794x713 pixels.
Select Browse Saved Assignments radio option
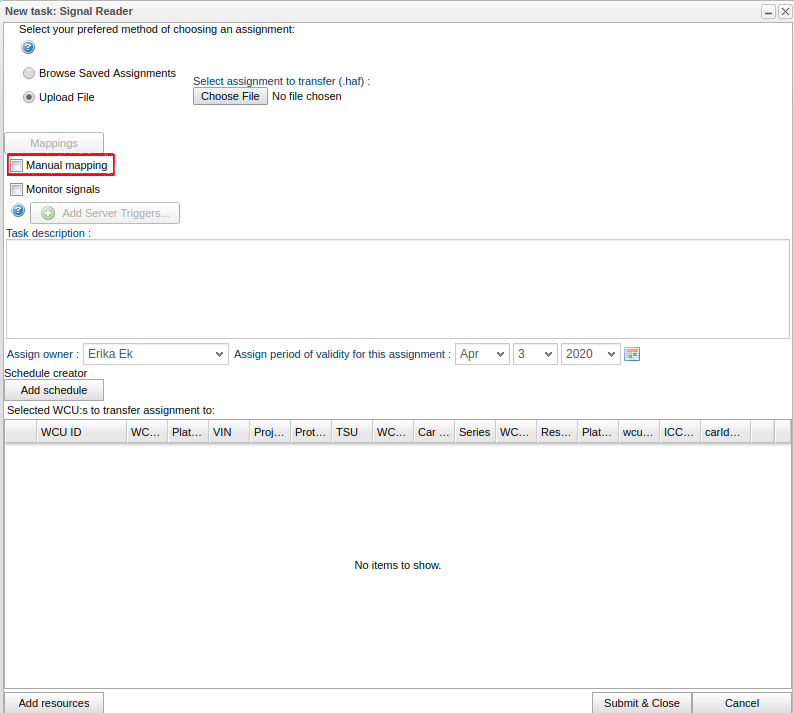point(29,73)
